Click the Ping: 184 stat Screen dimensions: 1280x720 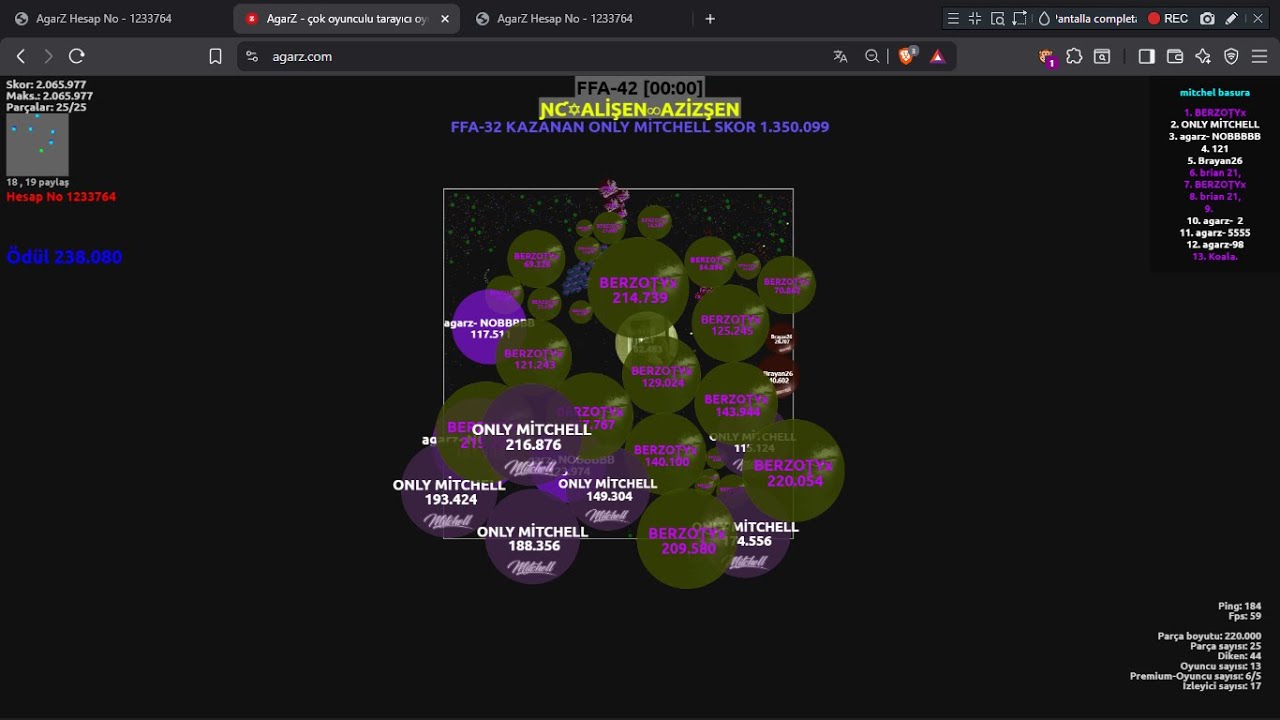[x=1239, y=606]
